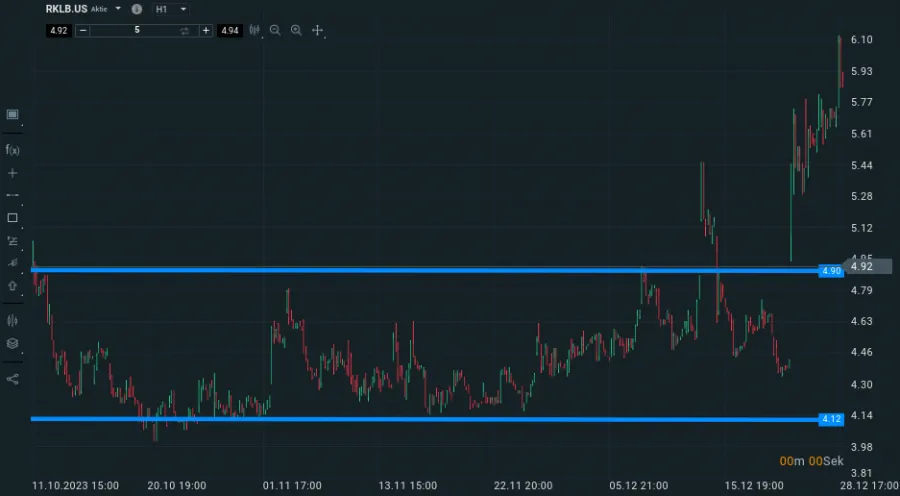Select the rectangle shape drawing tool
The width and height of the screenshot is (900, 496).
click(x=13, y=217)
